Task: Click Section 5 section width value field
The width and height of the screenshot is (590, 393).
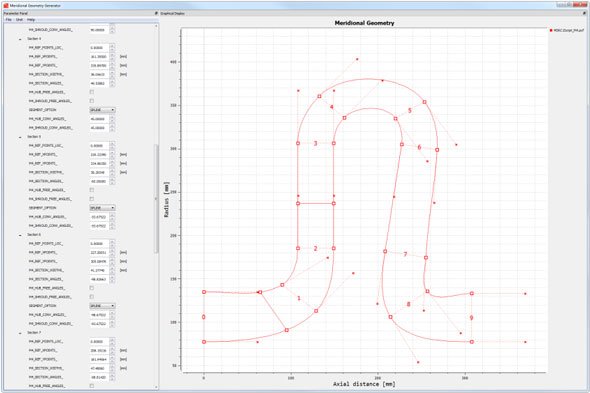Action: 99,172
